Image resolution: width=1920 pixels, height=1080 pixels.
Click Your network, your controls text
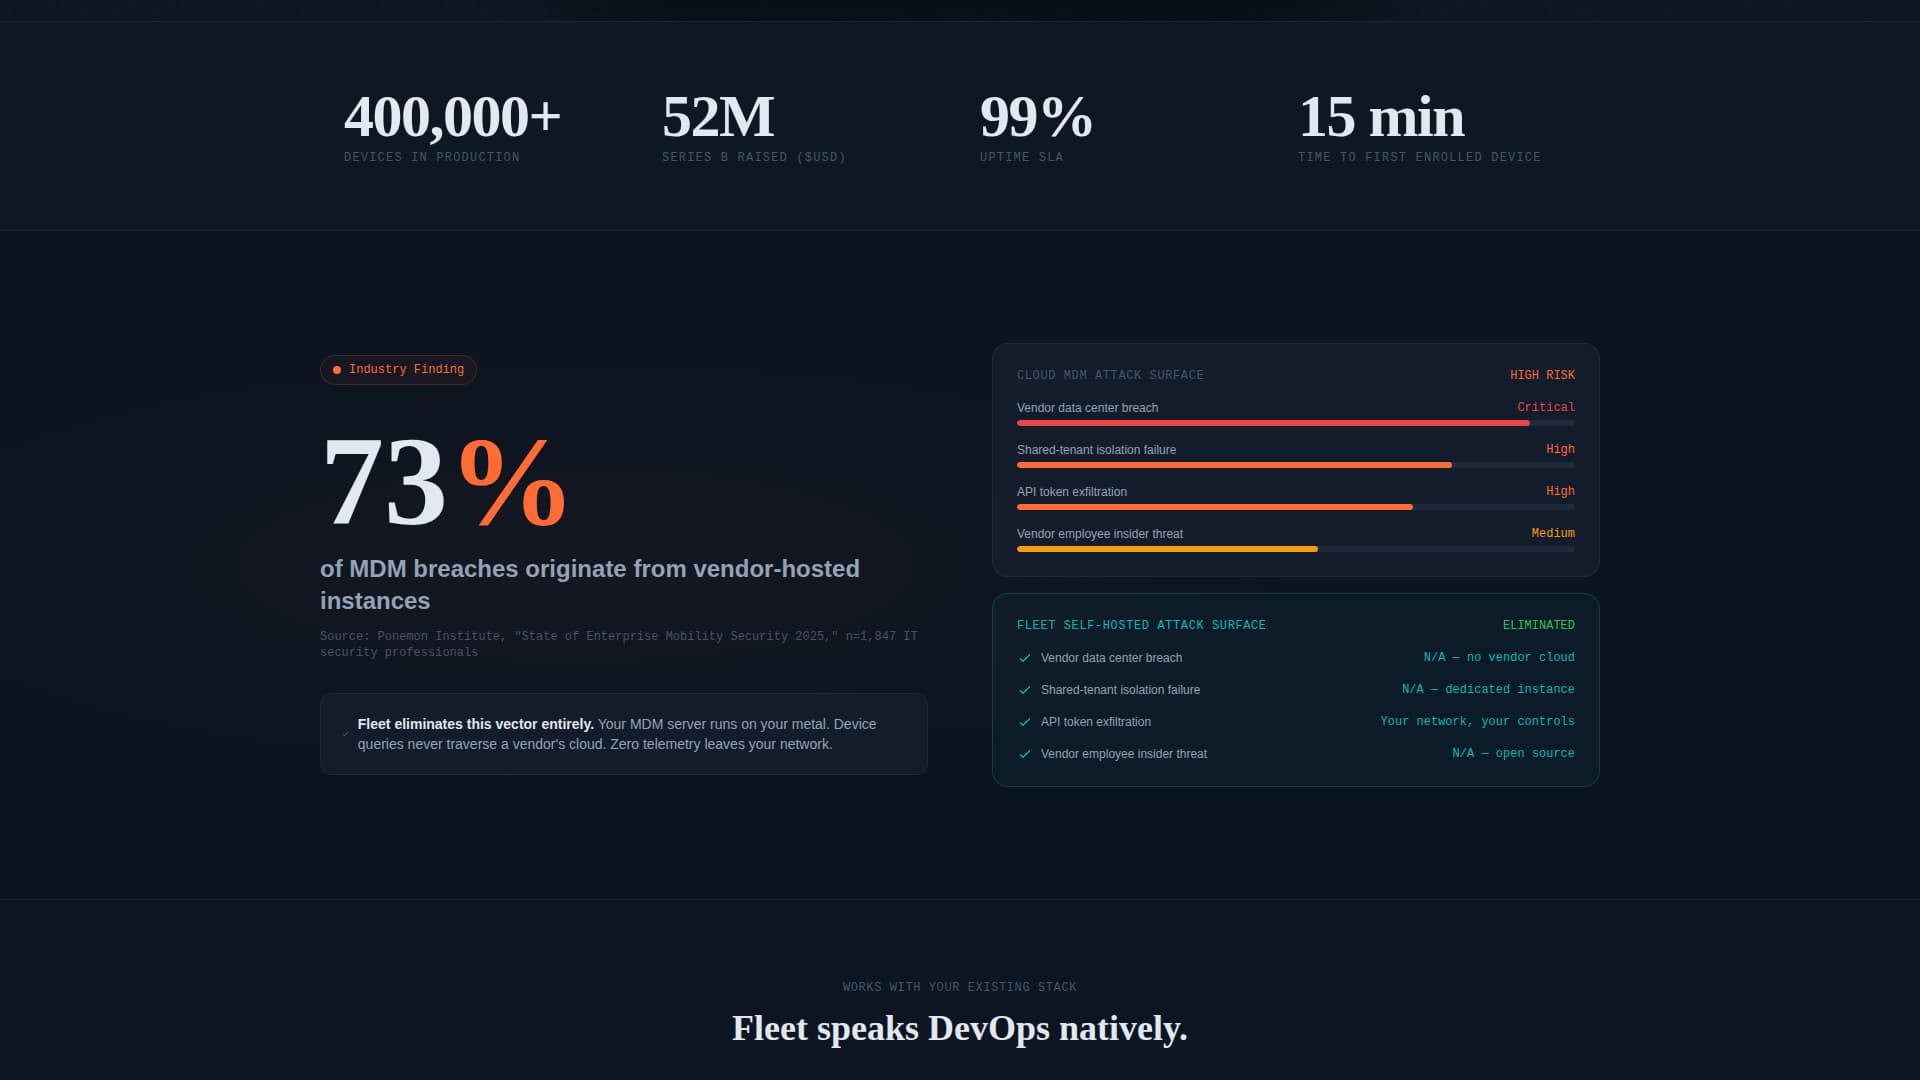1477,721
